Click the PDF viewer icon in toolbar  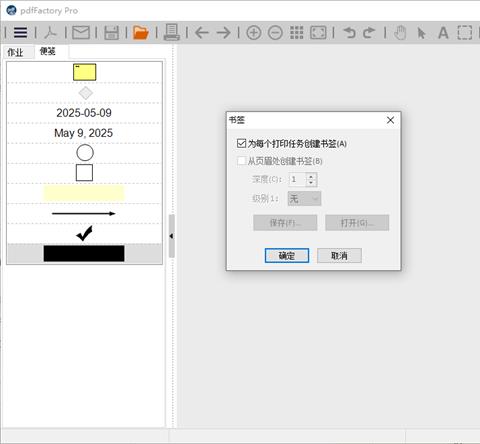click(x=50, y=33)
